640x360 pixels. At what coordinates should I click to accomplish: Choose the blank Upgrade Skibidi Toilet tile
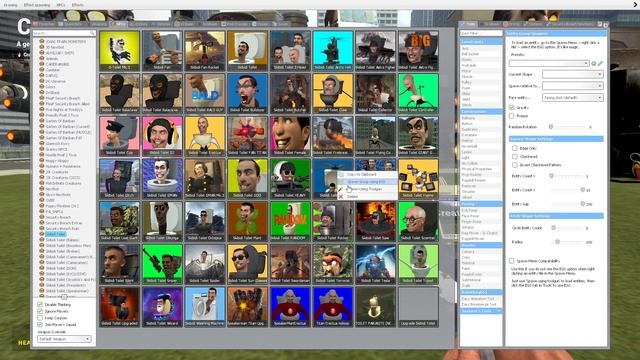point(418,307)
